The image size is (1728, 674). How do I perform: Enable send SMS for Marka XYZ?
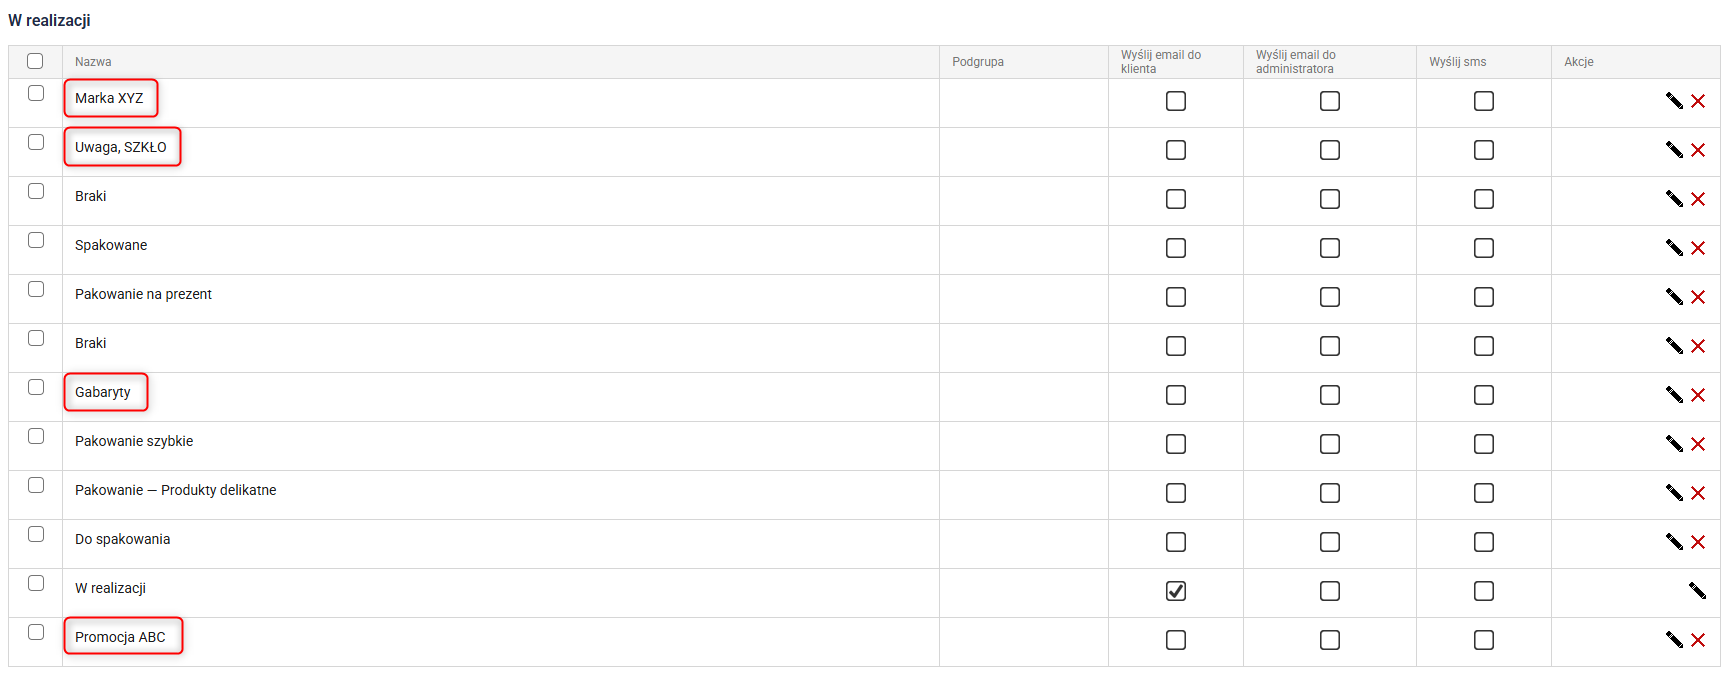pos(1484,101)
